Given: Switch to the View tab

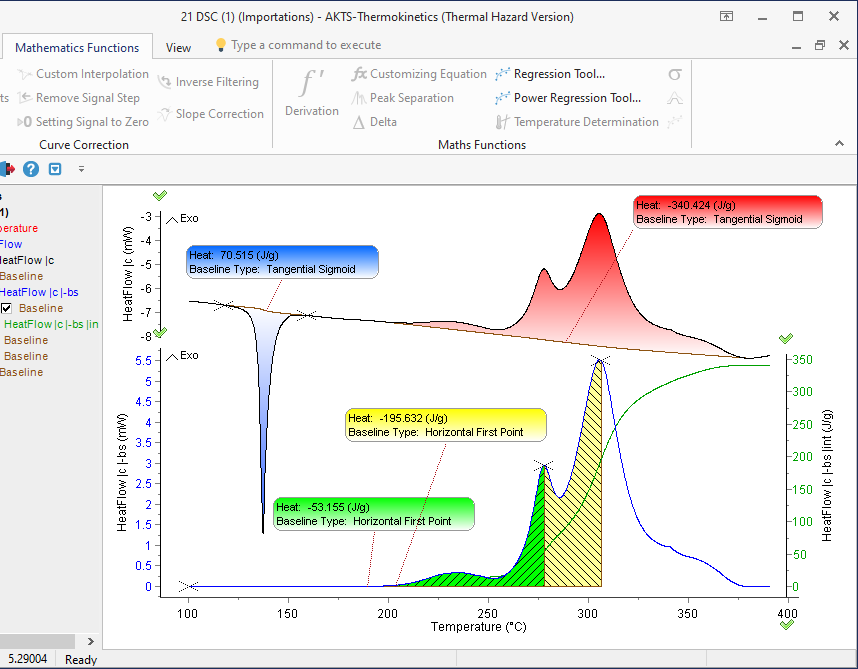Looking at the screenshot, I should 178,47.
